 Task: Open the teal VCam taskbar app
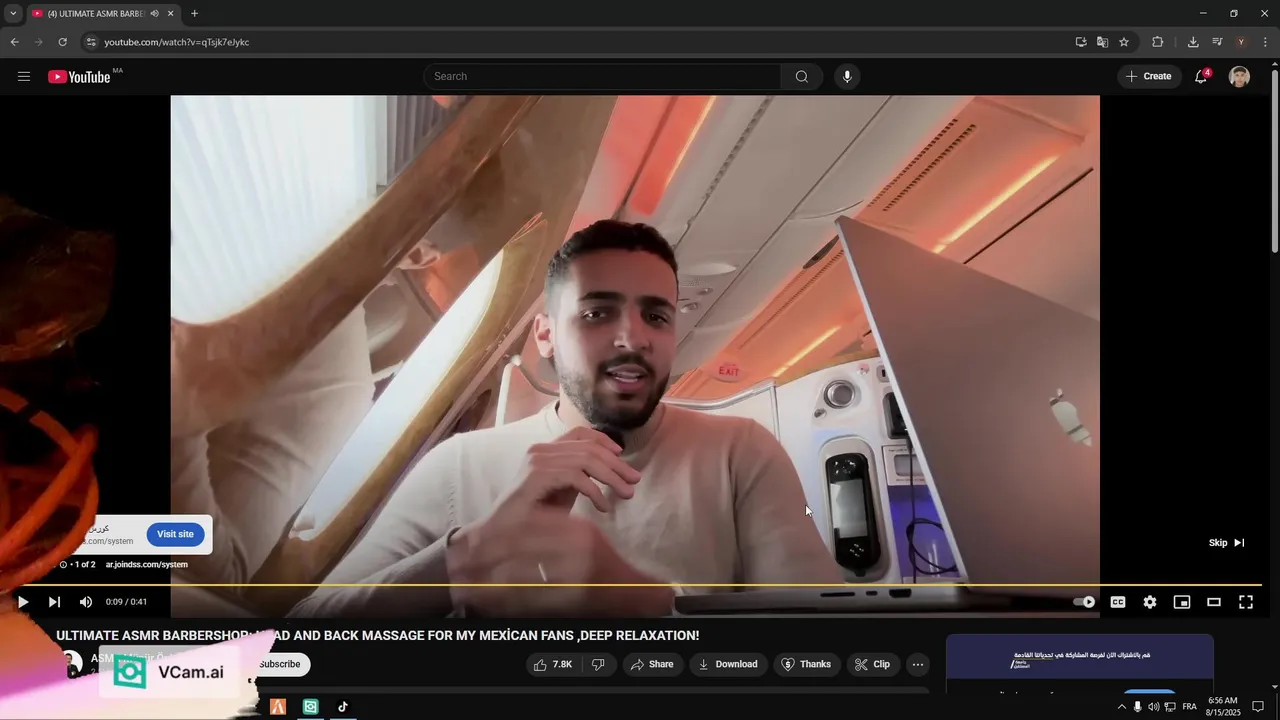pyautogui.click(x=311, y=707)
